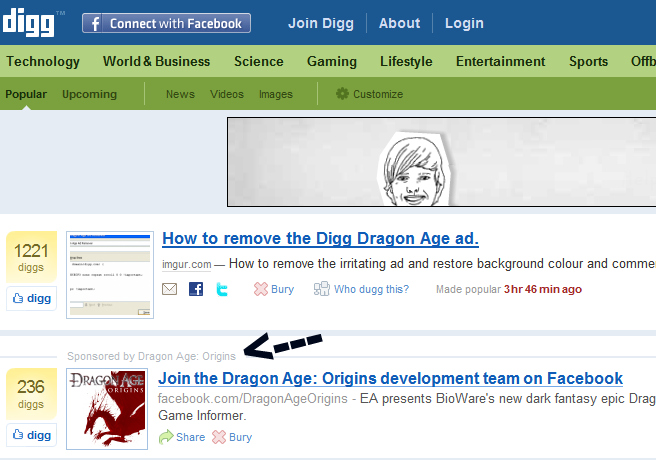
Task: Open the Gaming category
Action: (332, 61)
